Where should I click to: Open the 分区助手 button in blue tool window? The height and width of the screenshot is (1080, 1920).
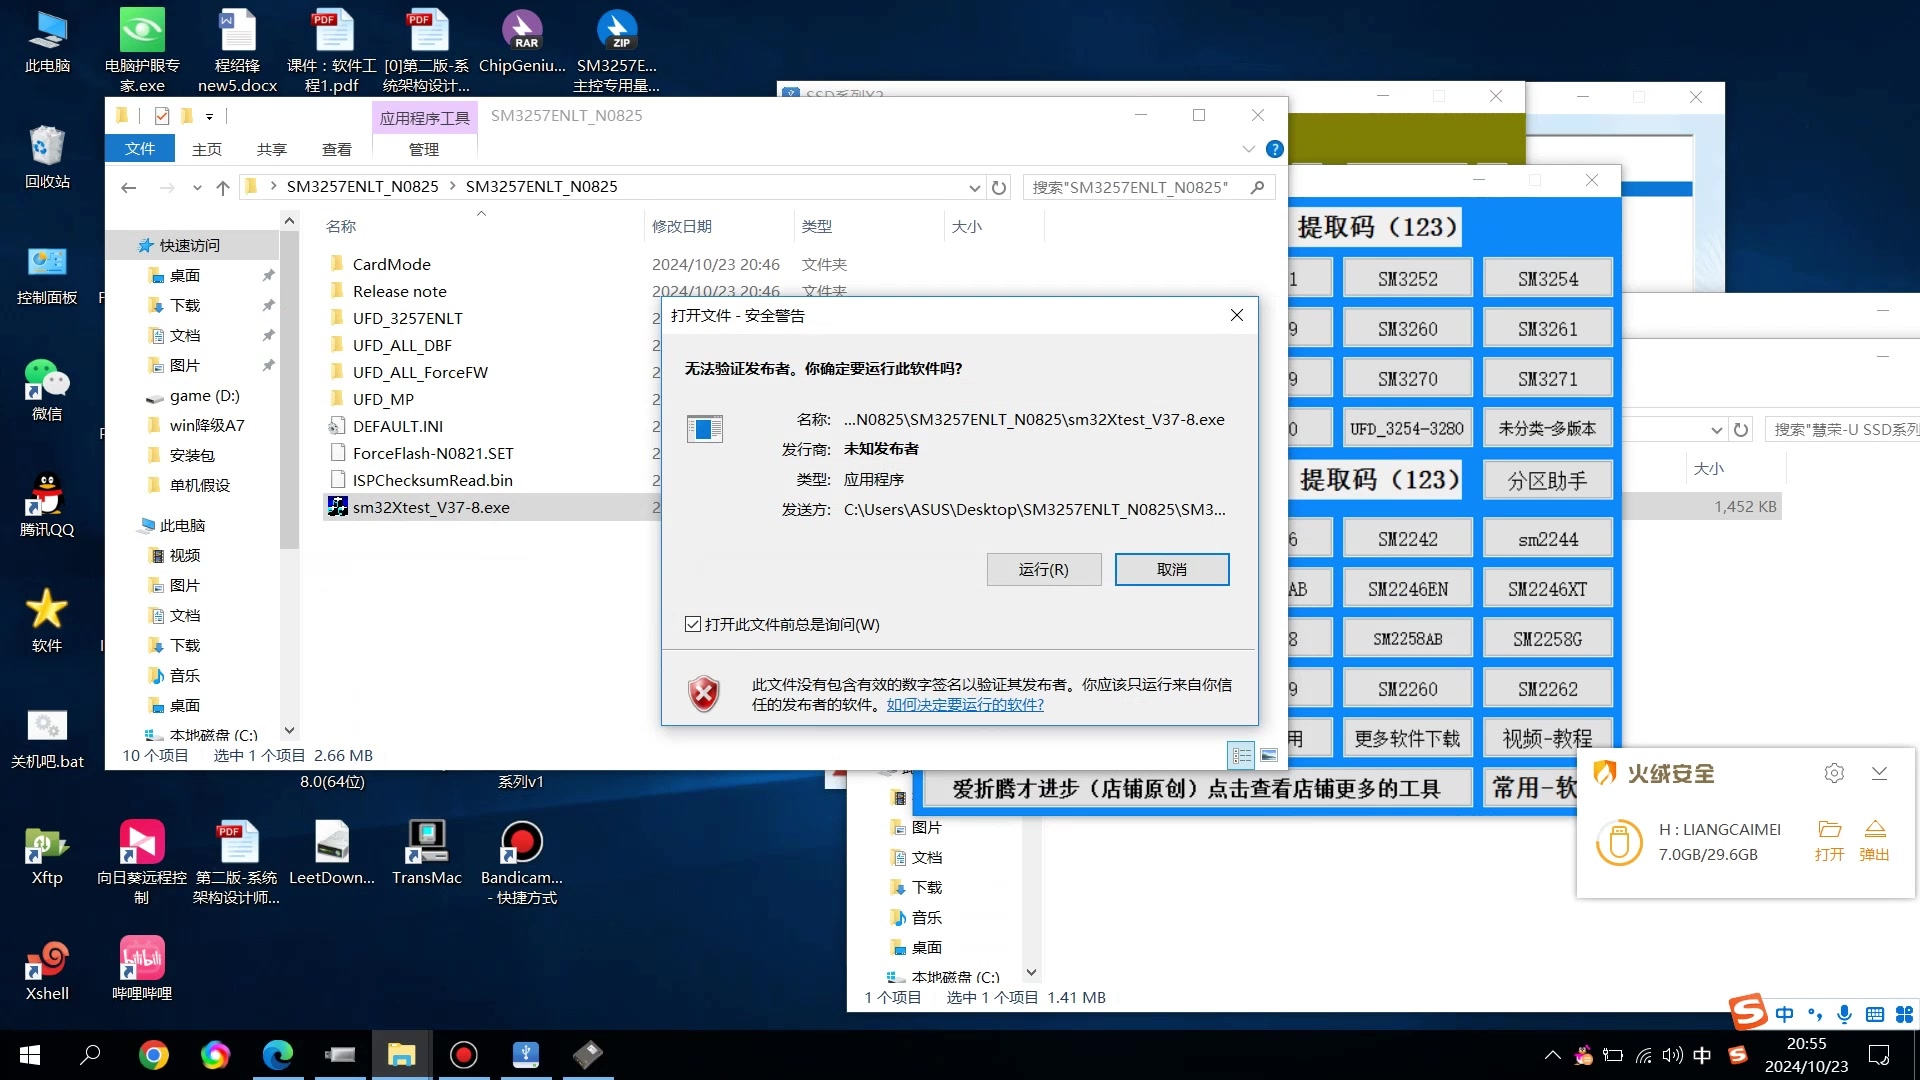tap(1547, 480)
